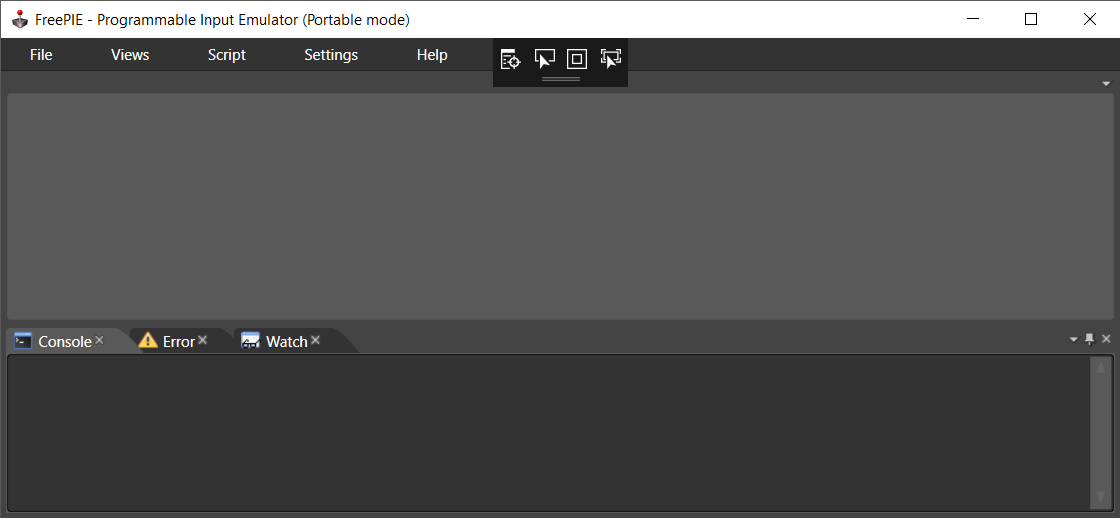The height and width of the screenshot is (518, 1120).
Task: Click the cursor-on-screen selection icon
Action: tap(544, 59)
